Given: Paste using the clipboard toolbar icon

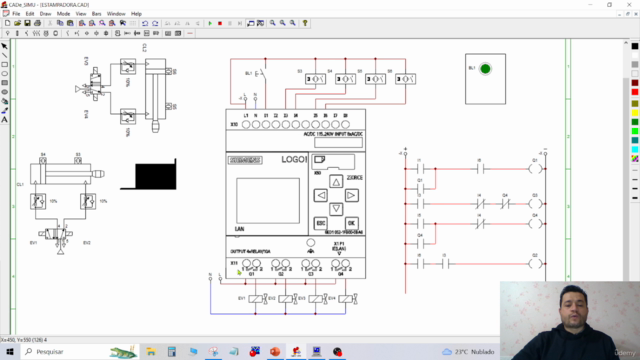Looking at the screenshot, I should (70, 23).
